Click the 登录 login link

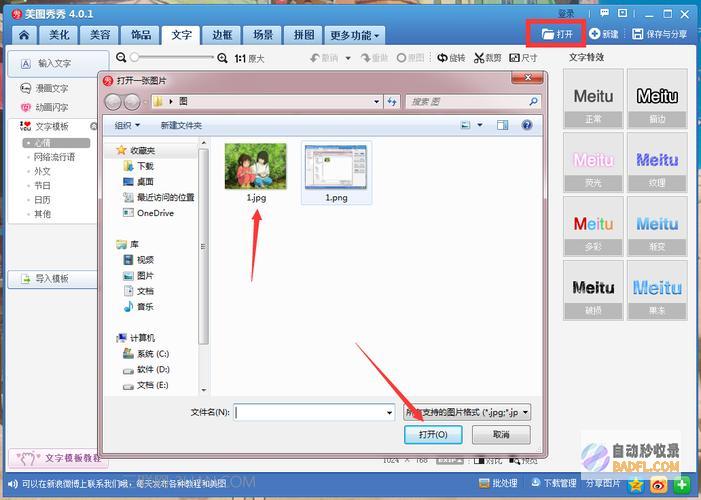[566, 14]
